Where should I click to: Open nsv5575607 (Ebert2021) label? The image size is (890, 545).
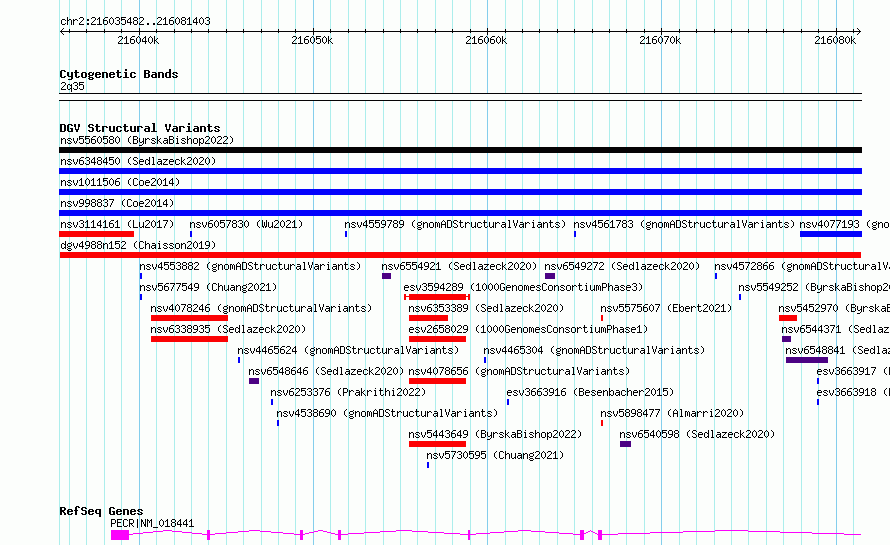click(666, 308)
